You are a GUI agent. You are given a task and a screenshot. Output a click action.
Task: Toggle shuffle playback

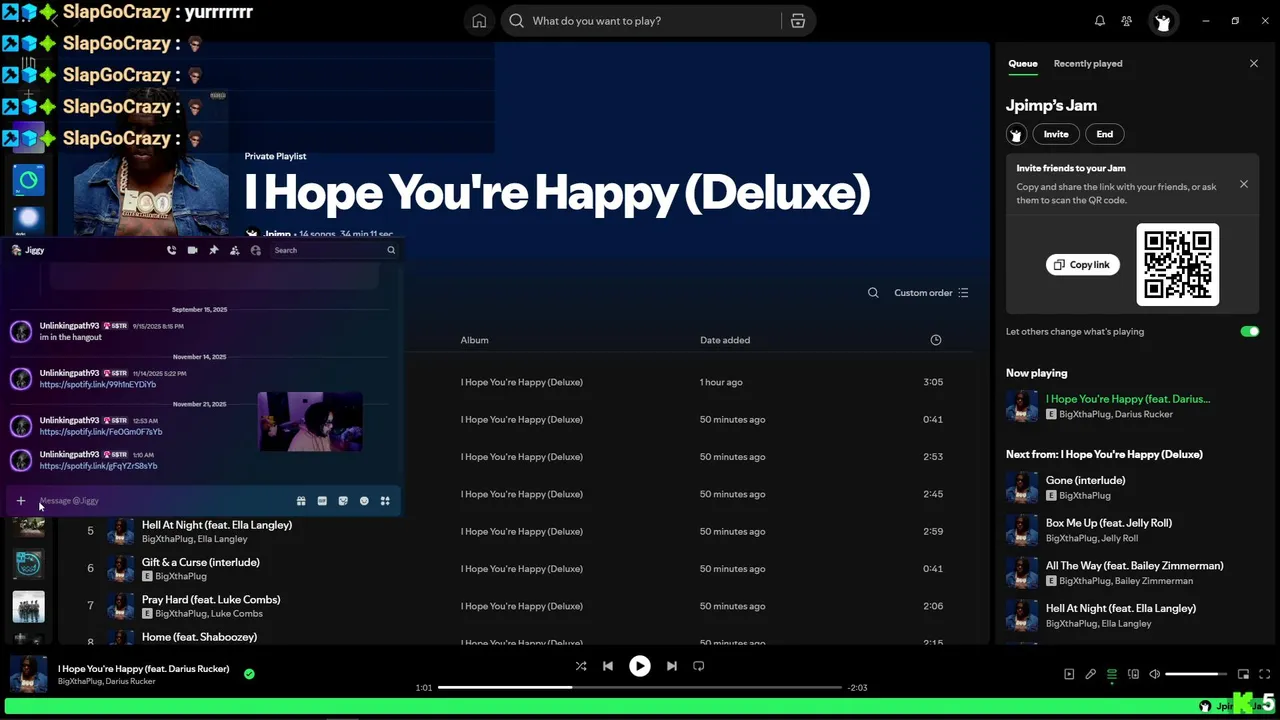[581, 666]
